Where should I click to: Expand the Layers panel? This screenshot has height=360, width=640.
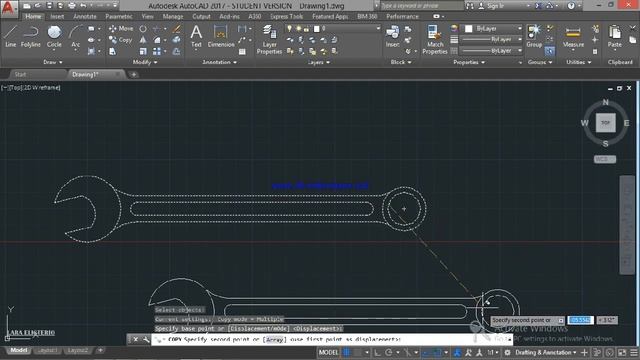pos(318,62)
